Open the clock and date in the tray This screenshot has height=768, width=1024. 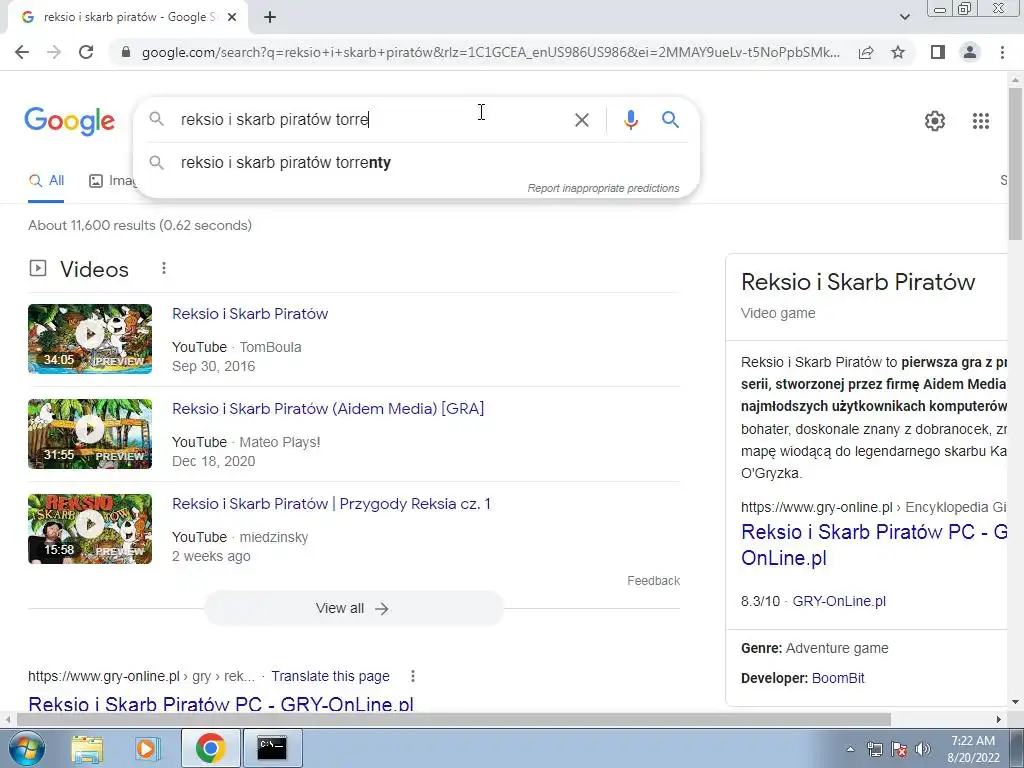point(973,748)
